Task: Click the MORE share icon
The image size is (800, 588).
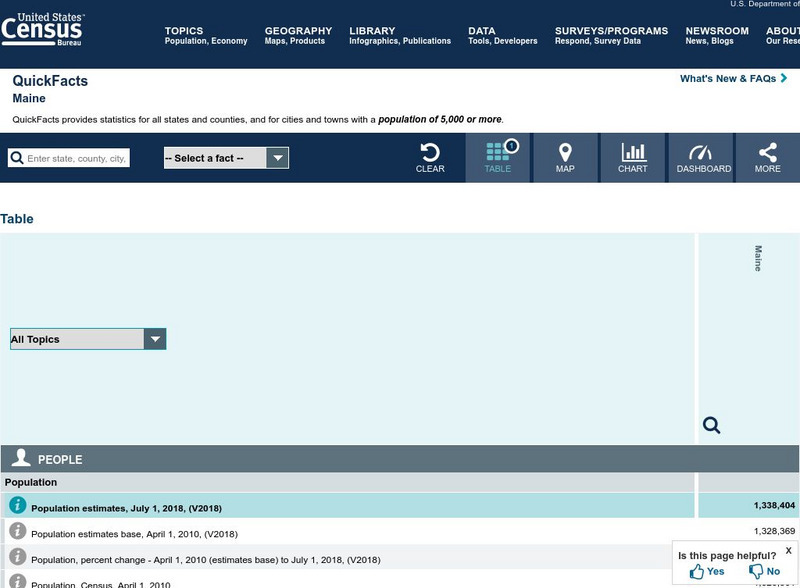Action: point(767,157)
